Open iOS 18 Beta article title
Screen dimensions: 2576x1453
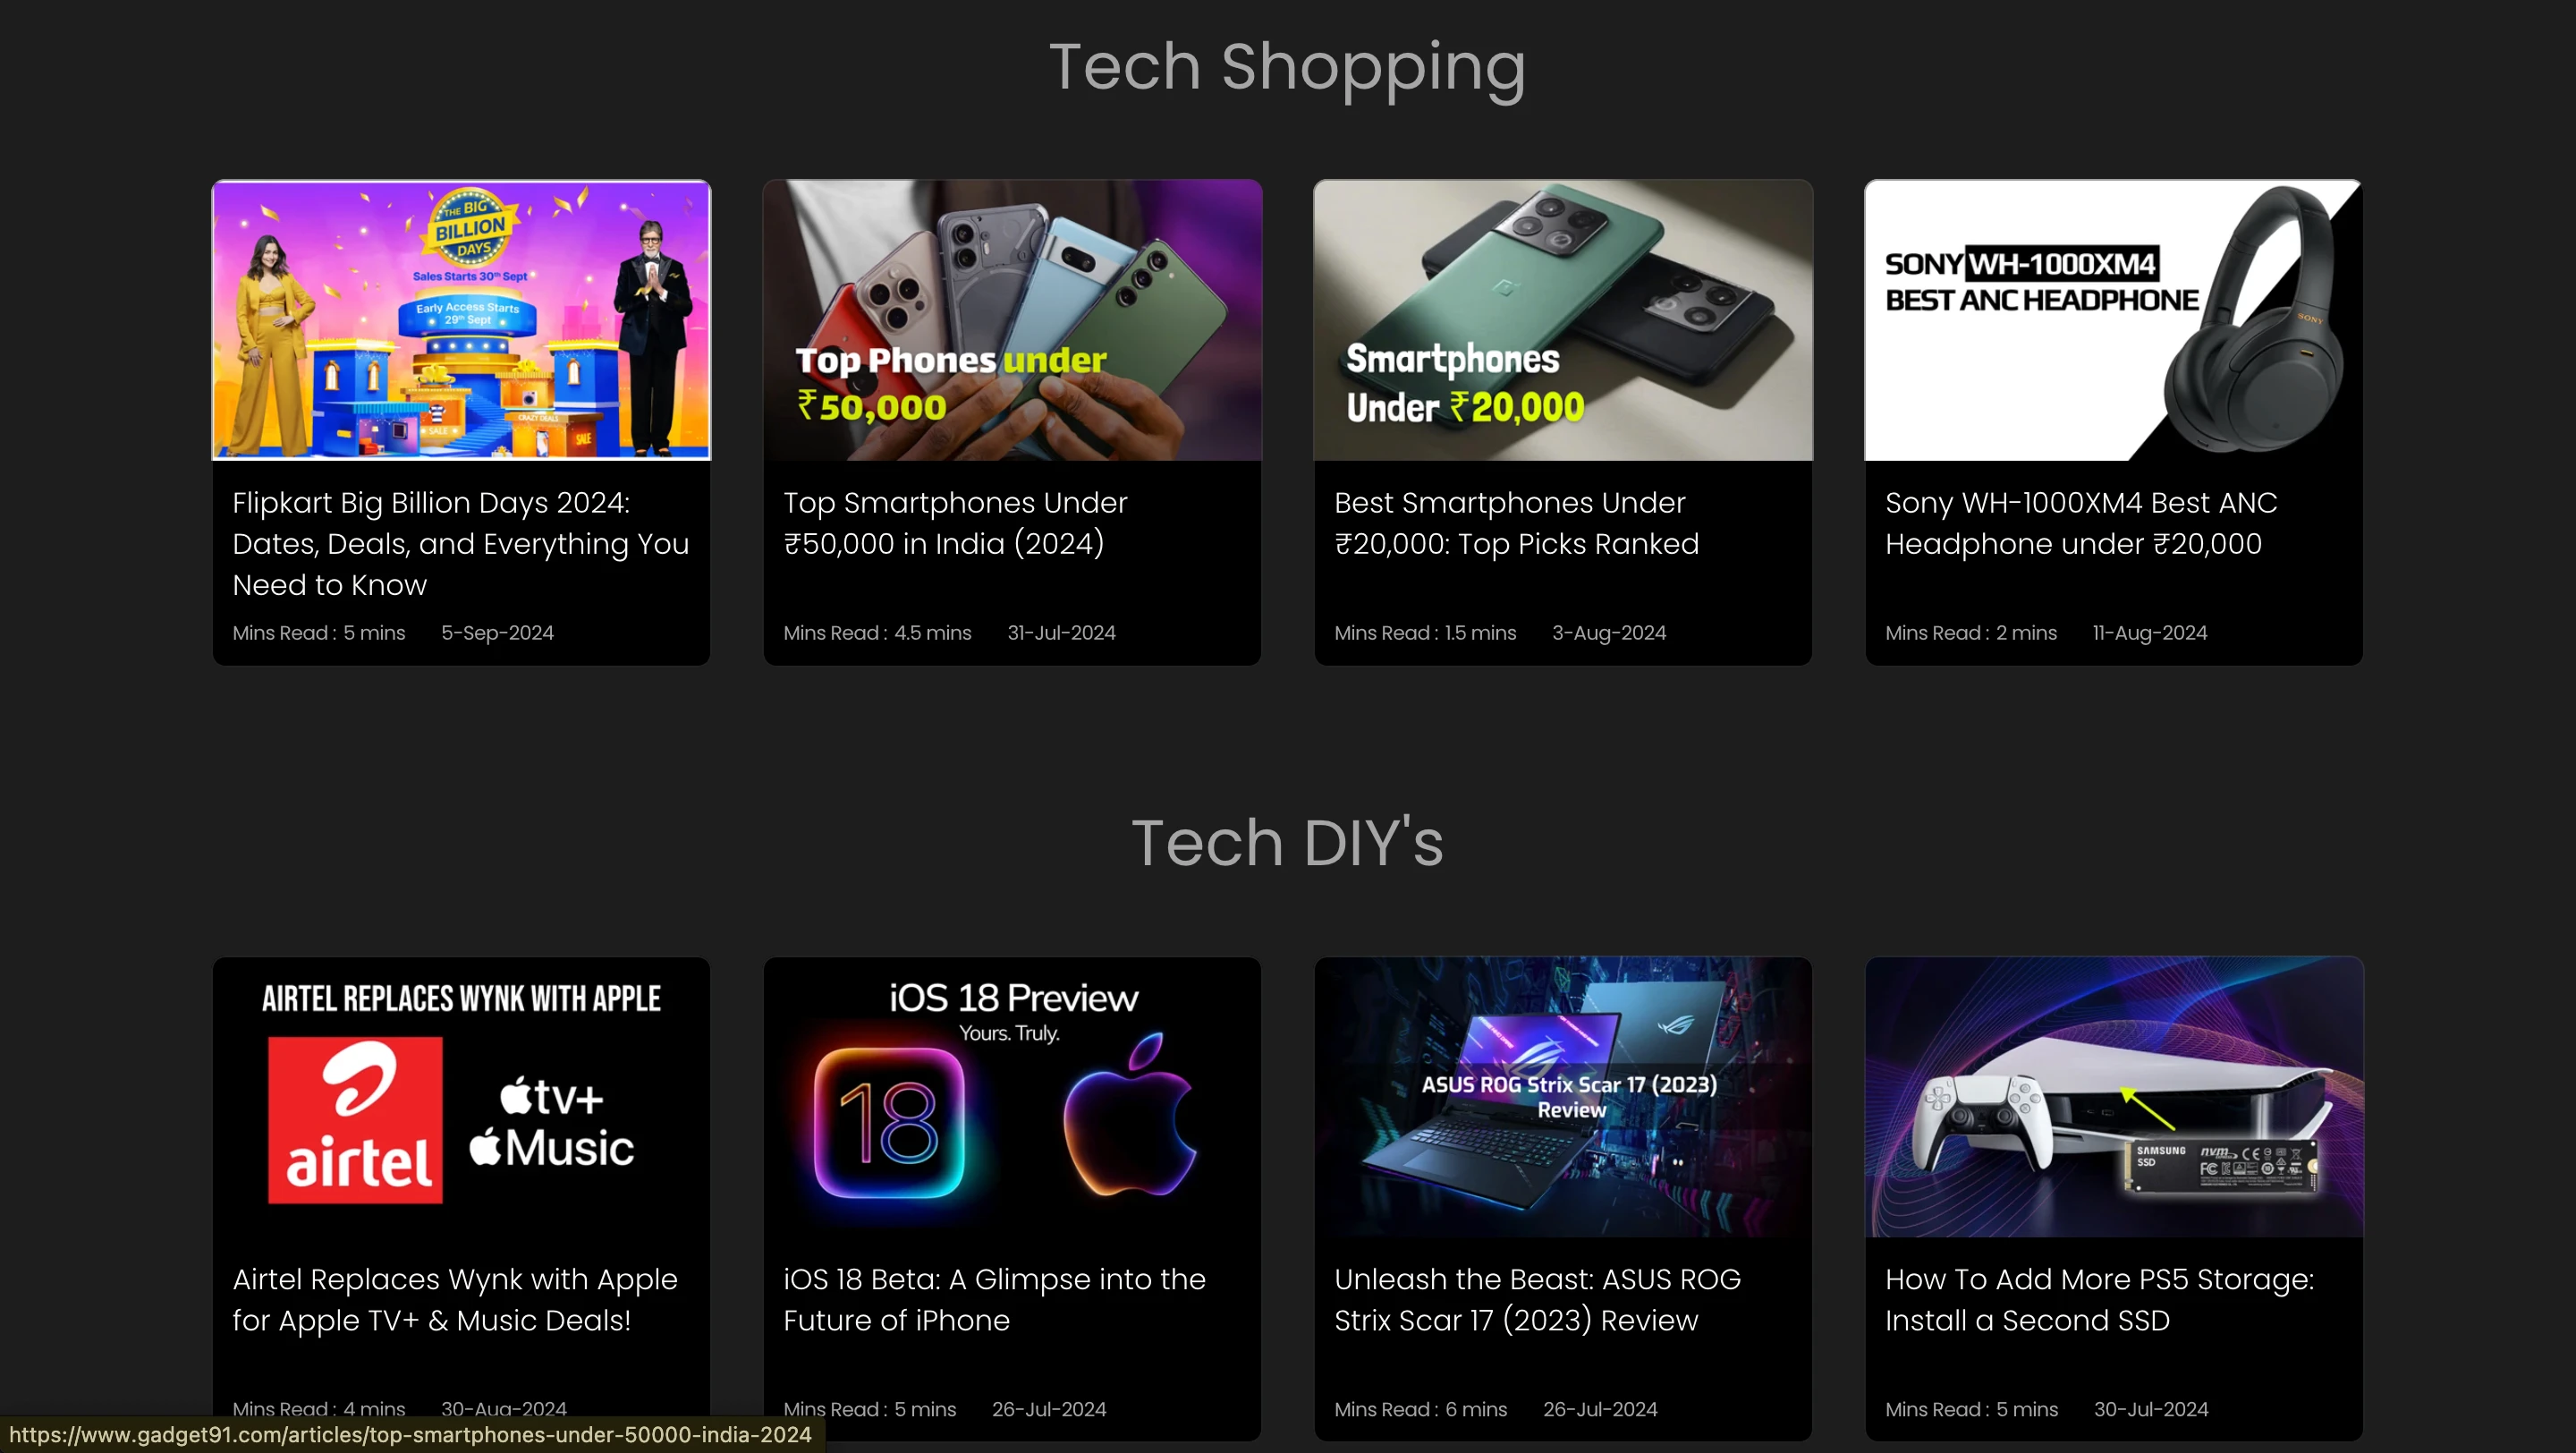pyautogui.click(x=994, y=1300)
